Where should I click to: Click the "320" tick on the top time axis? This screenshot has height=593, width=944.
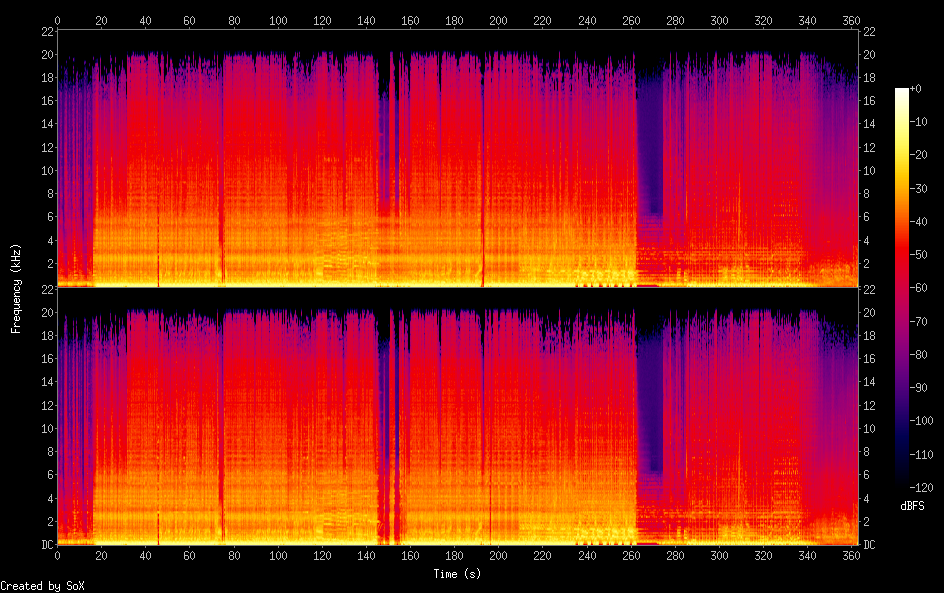[763, 20]
